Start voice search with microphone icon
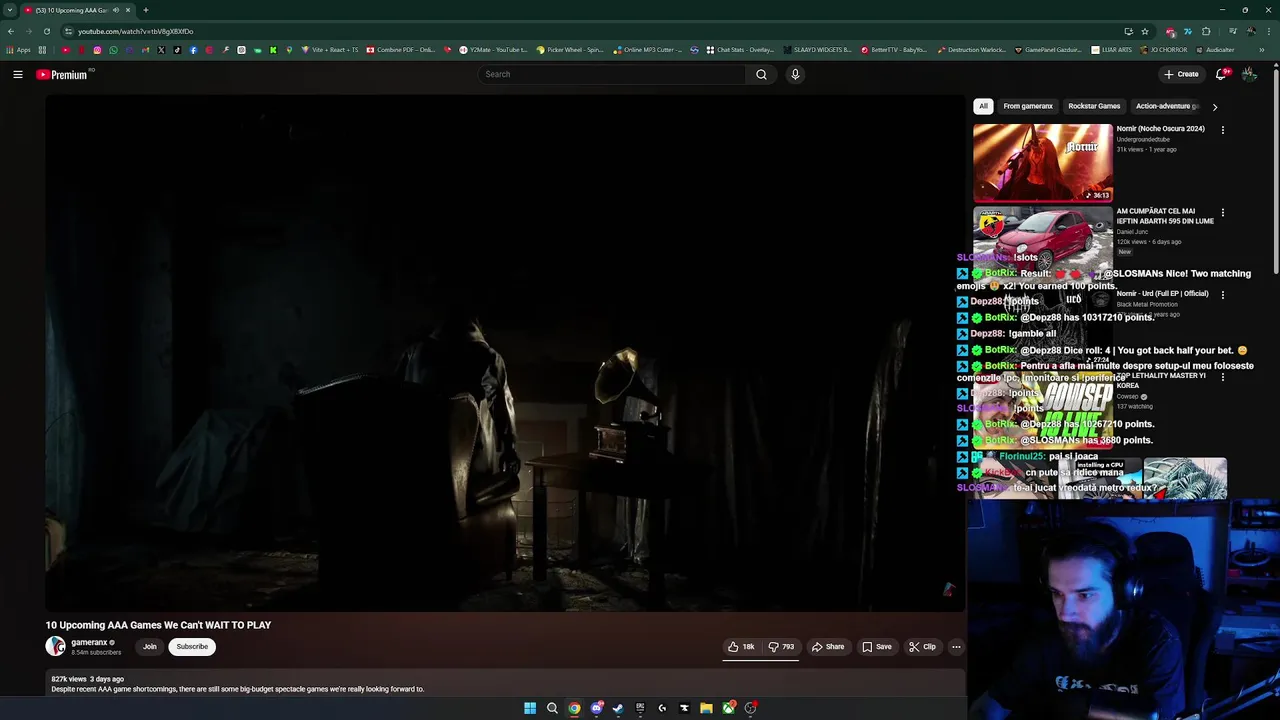The image size is (1280, 720). click(795, 74)
